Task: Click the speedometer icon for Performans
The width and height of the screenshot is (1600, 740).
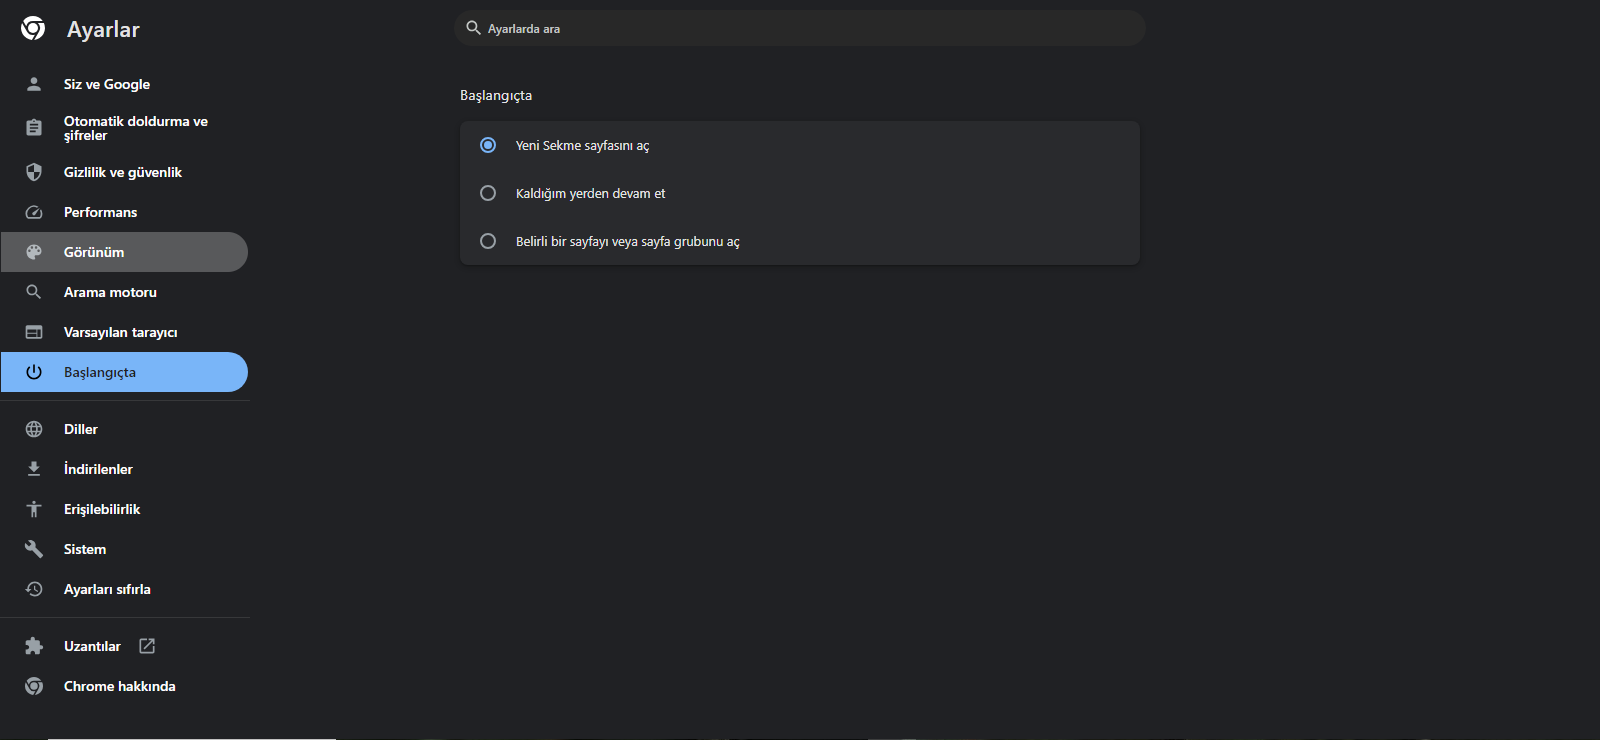Action: coord(34,212)
